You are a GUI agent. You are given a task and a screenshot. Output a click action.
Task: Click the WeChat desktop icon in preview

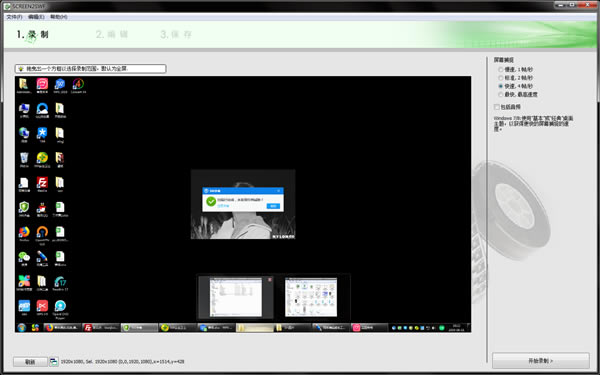pos(24,258)
